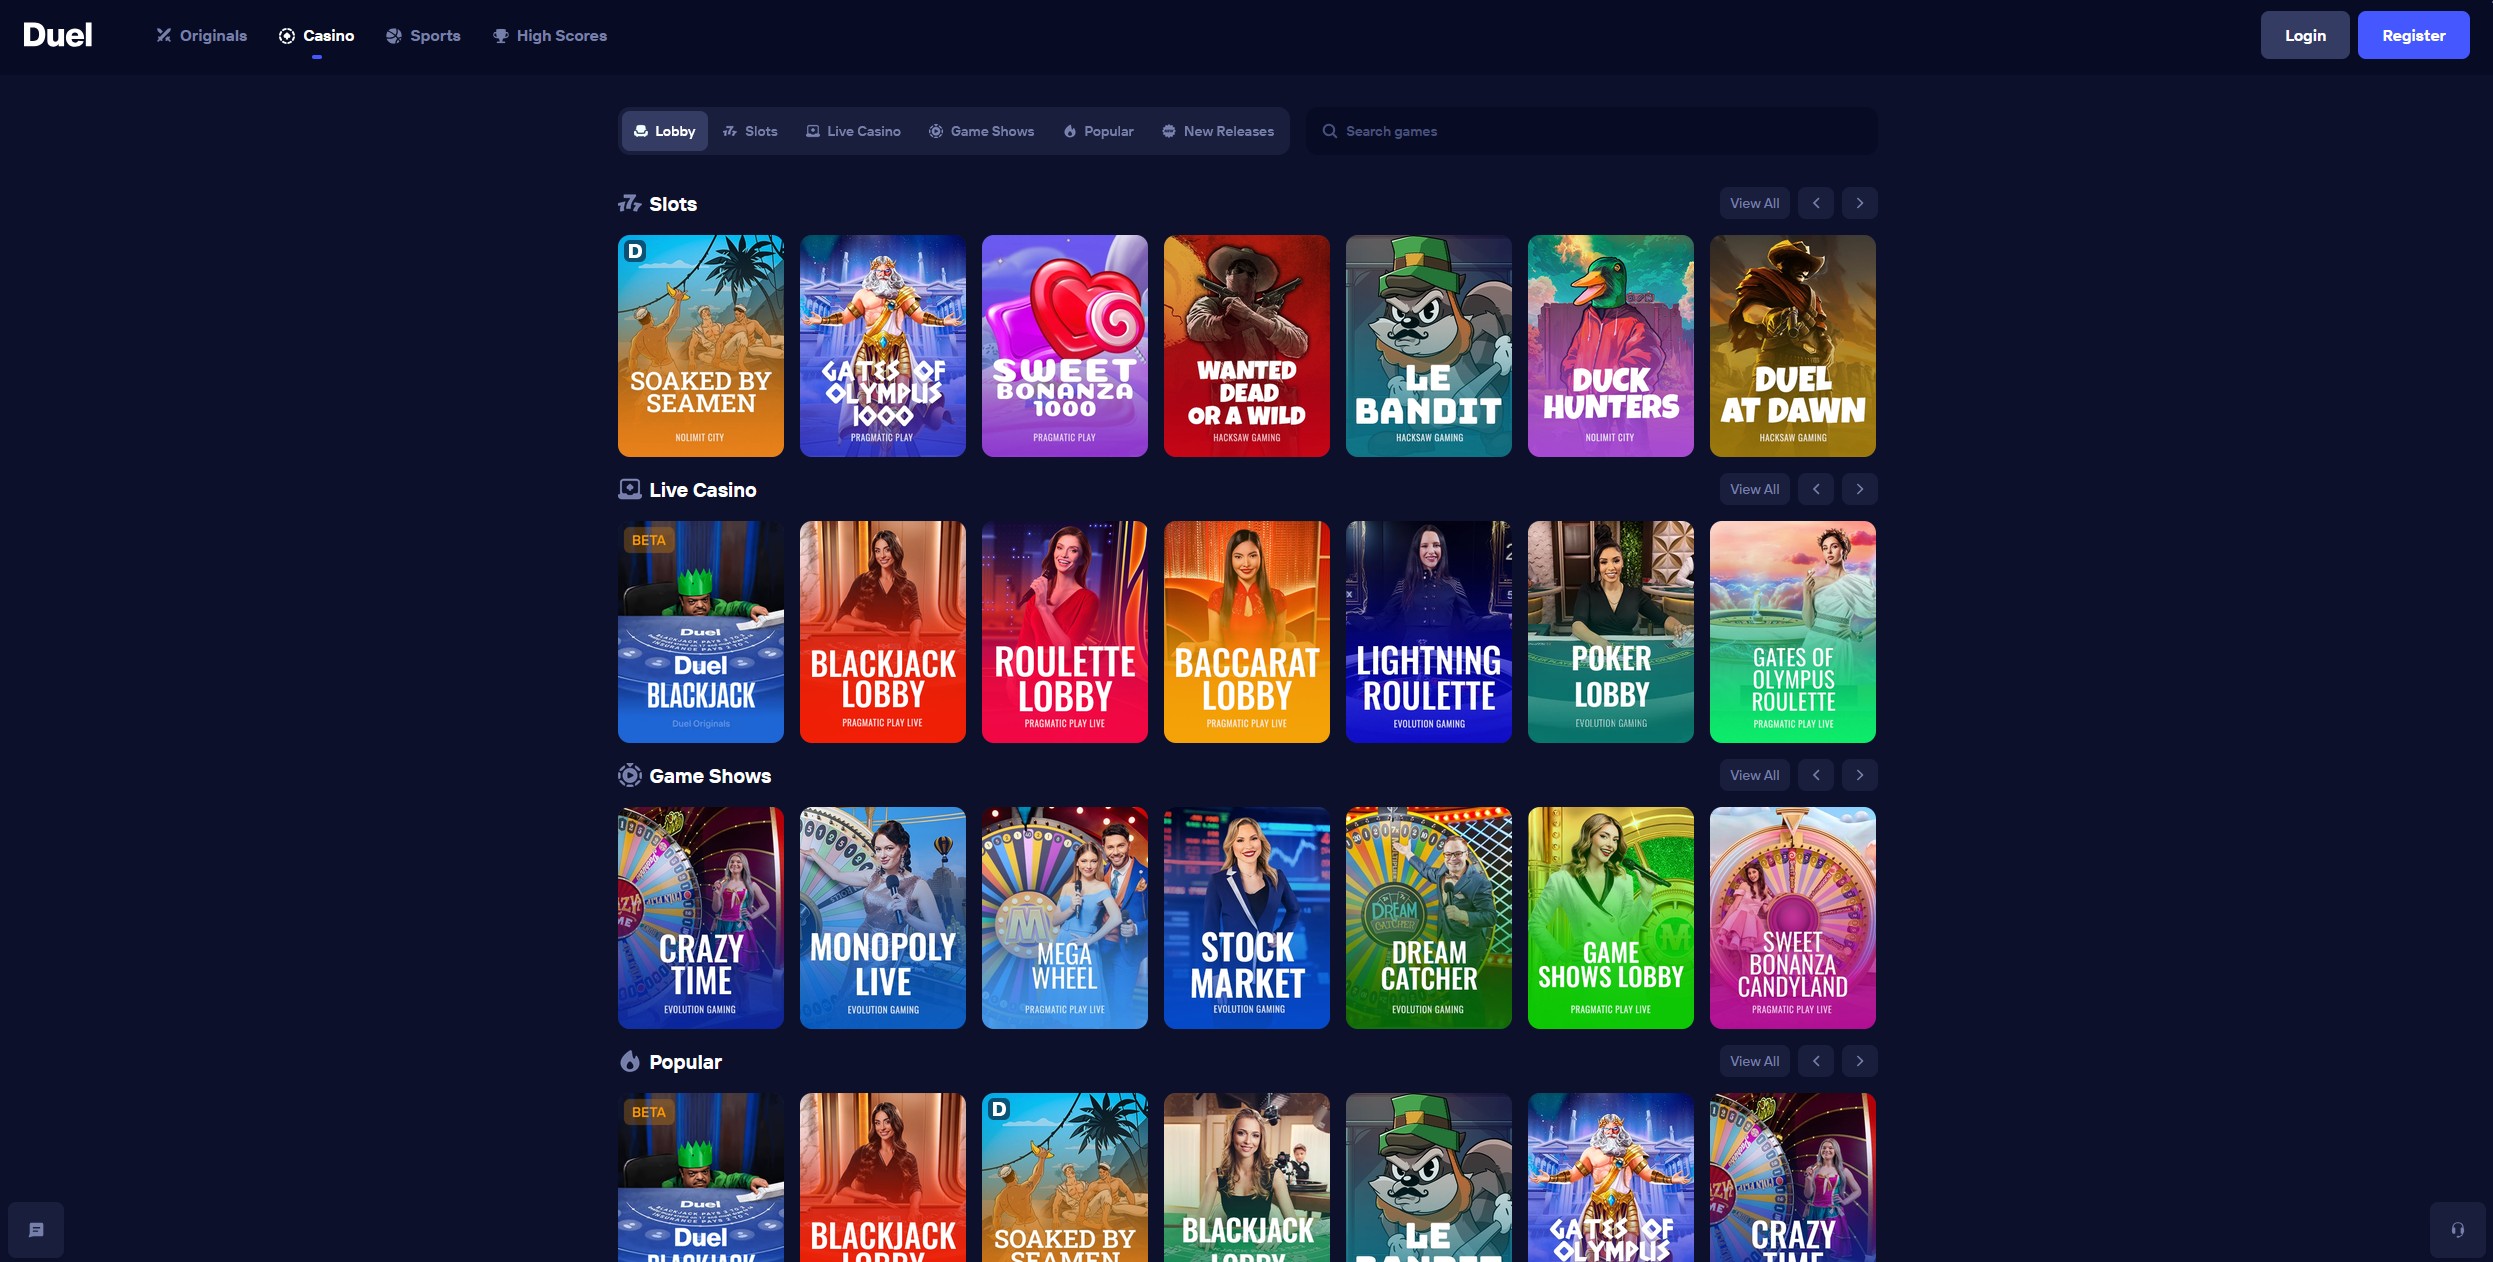2493x1262 pixels.
Task: Open Duck Hunters slot
Action: tap(1611, 346)
